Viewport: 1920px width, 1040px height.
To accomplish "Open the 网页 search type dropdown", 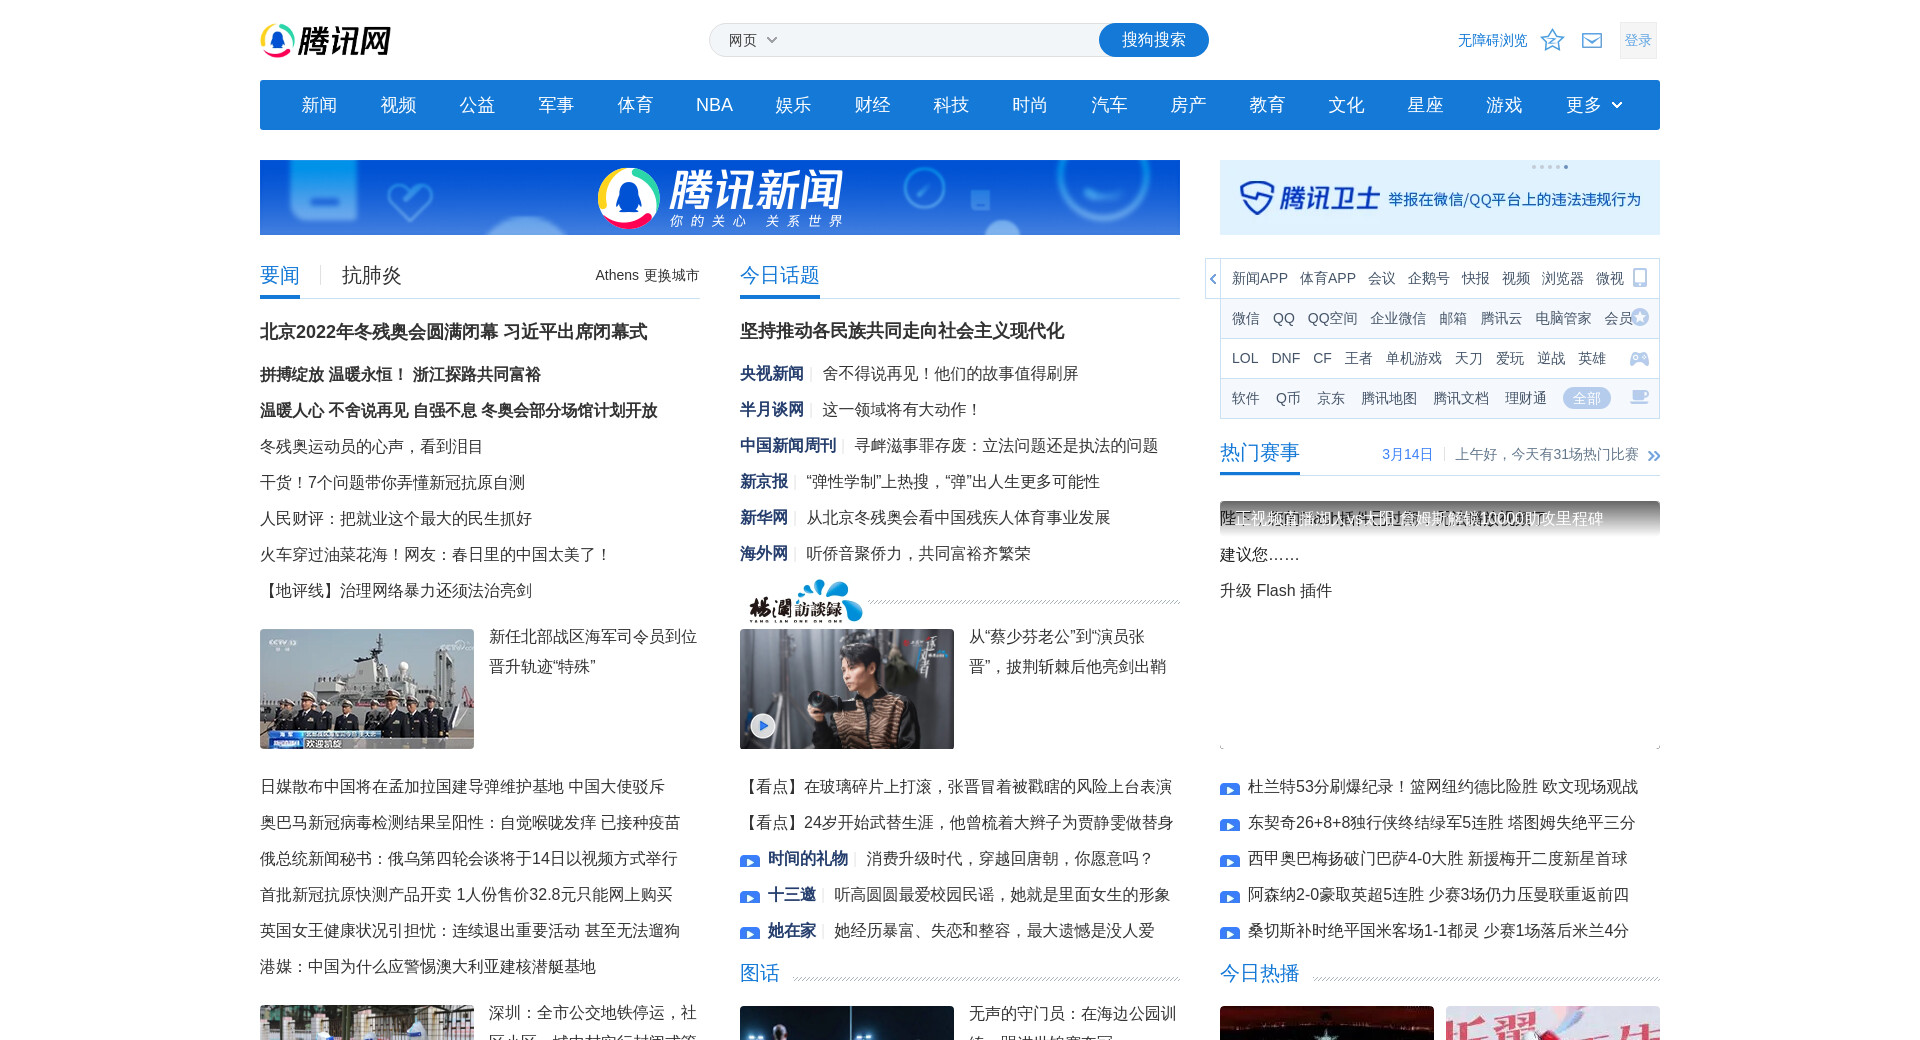I will click(753, 40).
